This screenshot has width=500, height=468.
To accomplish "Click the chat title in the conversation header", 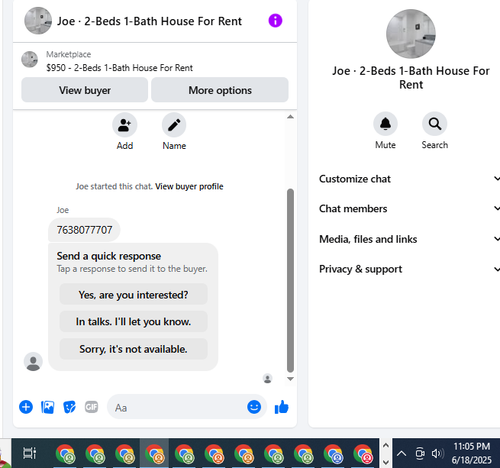I will point(149,21).
